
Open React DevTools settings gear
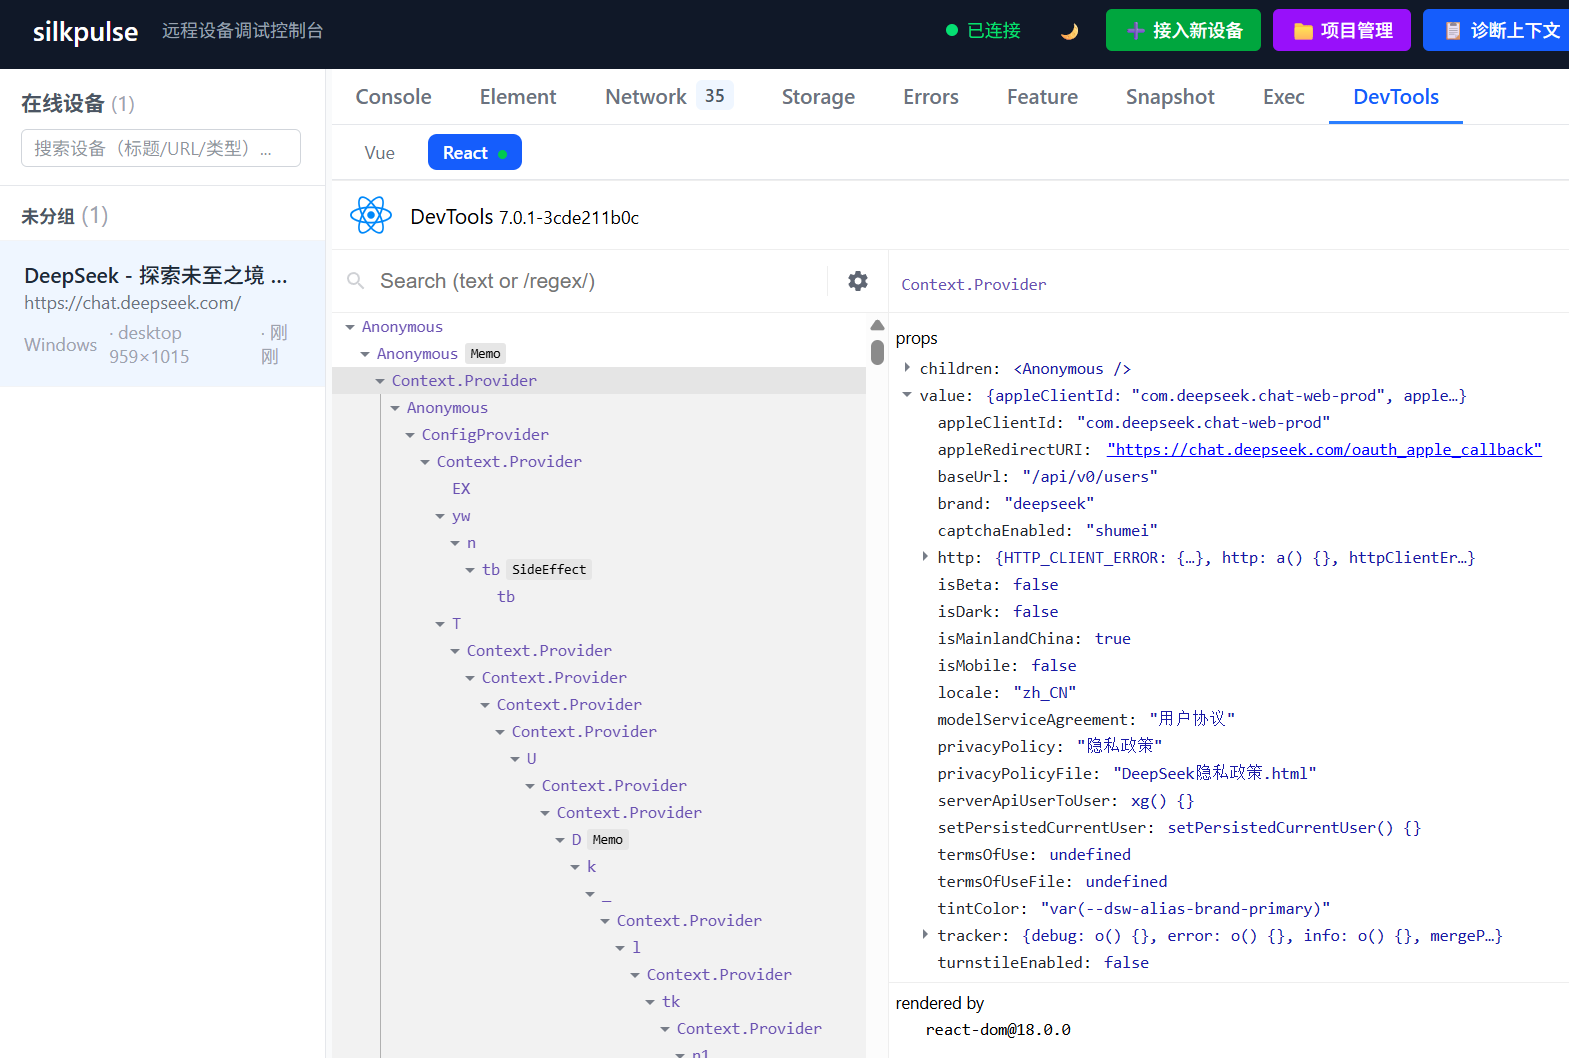858,281
